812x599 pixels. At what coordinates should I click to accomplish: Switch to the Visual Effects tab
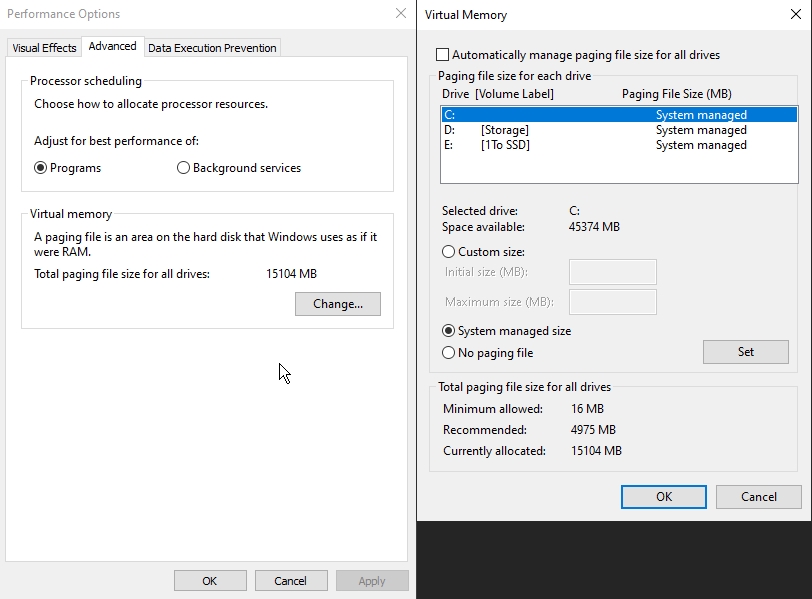pyautogui.click(x=44, y=48)
